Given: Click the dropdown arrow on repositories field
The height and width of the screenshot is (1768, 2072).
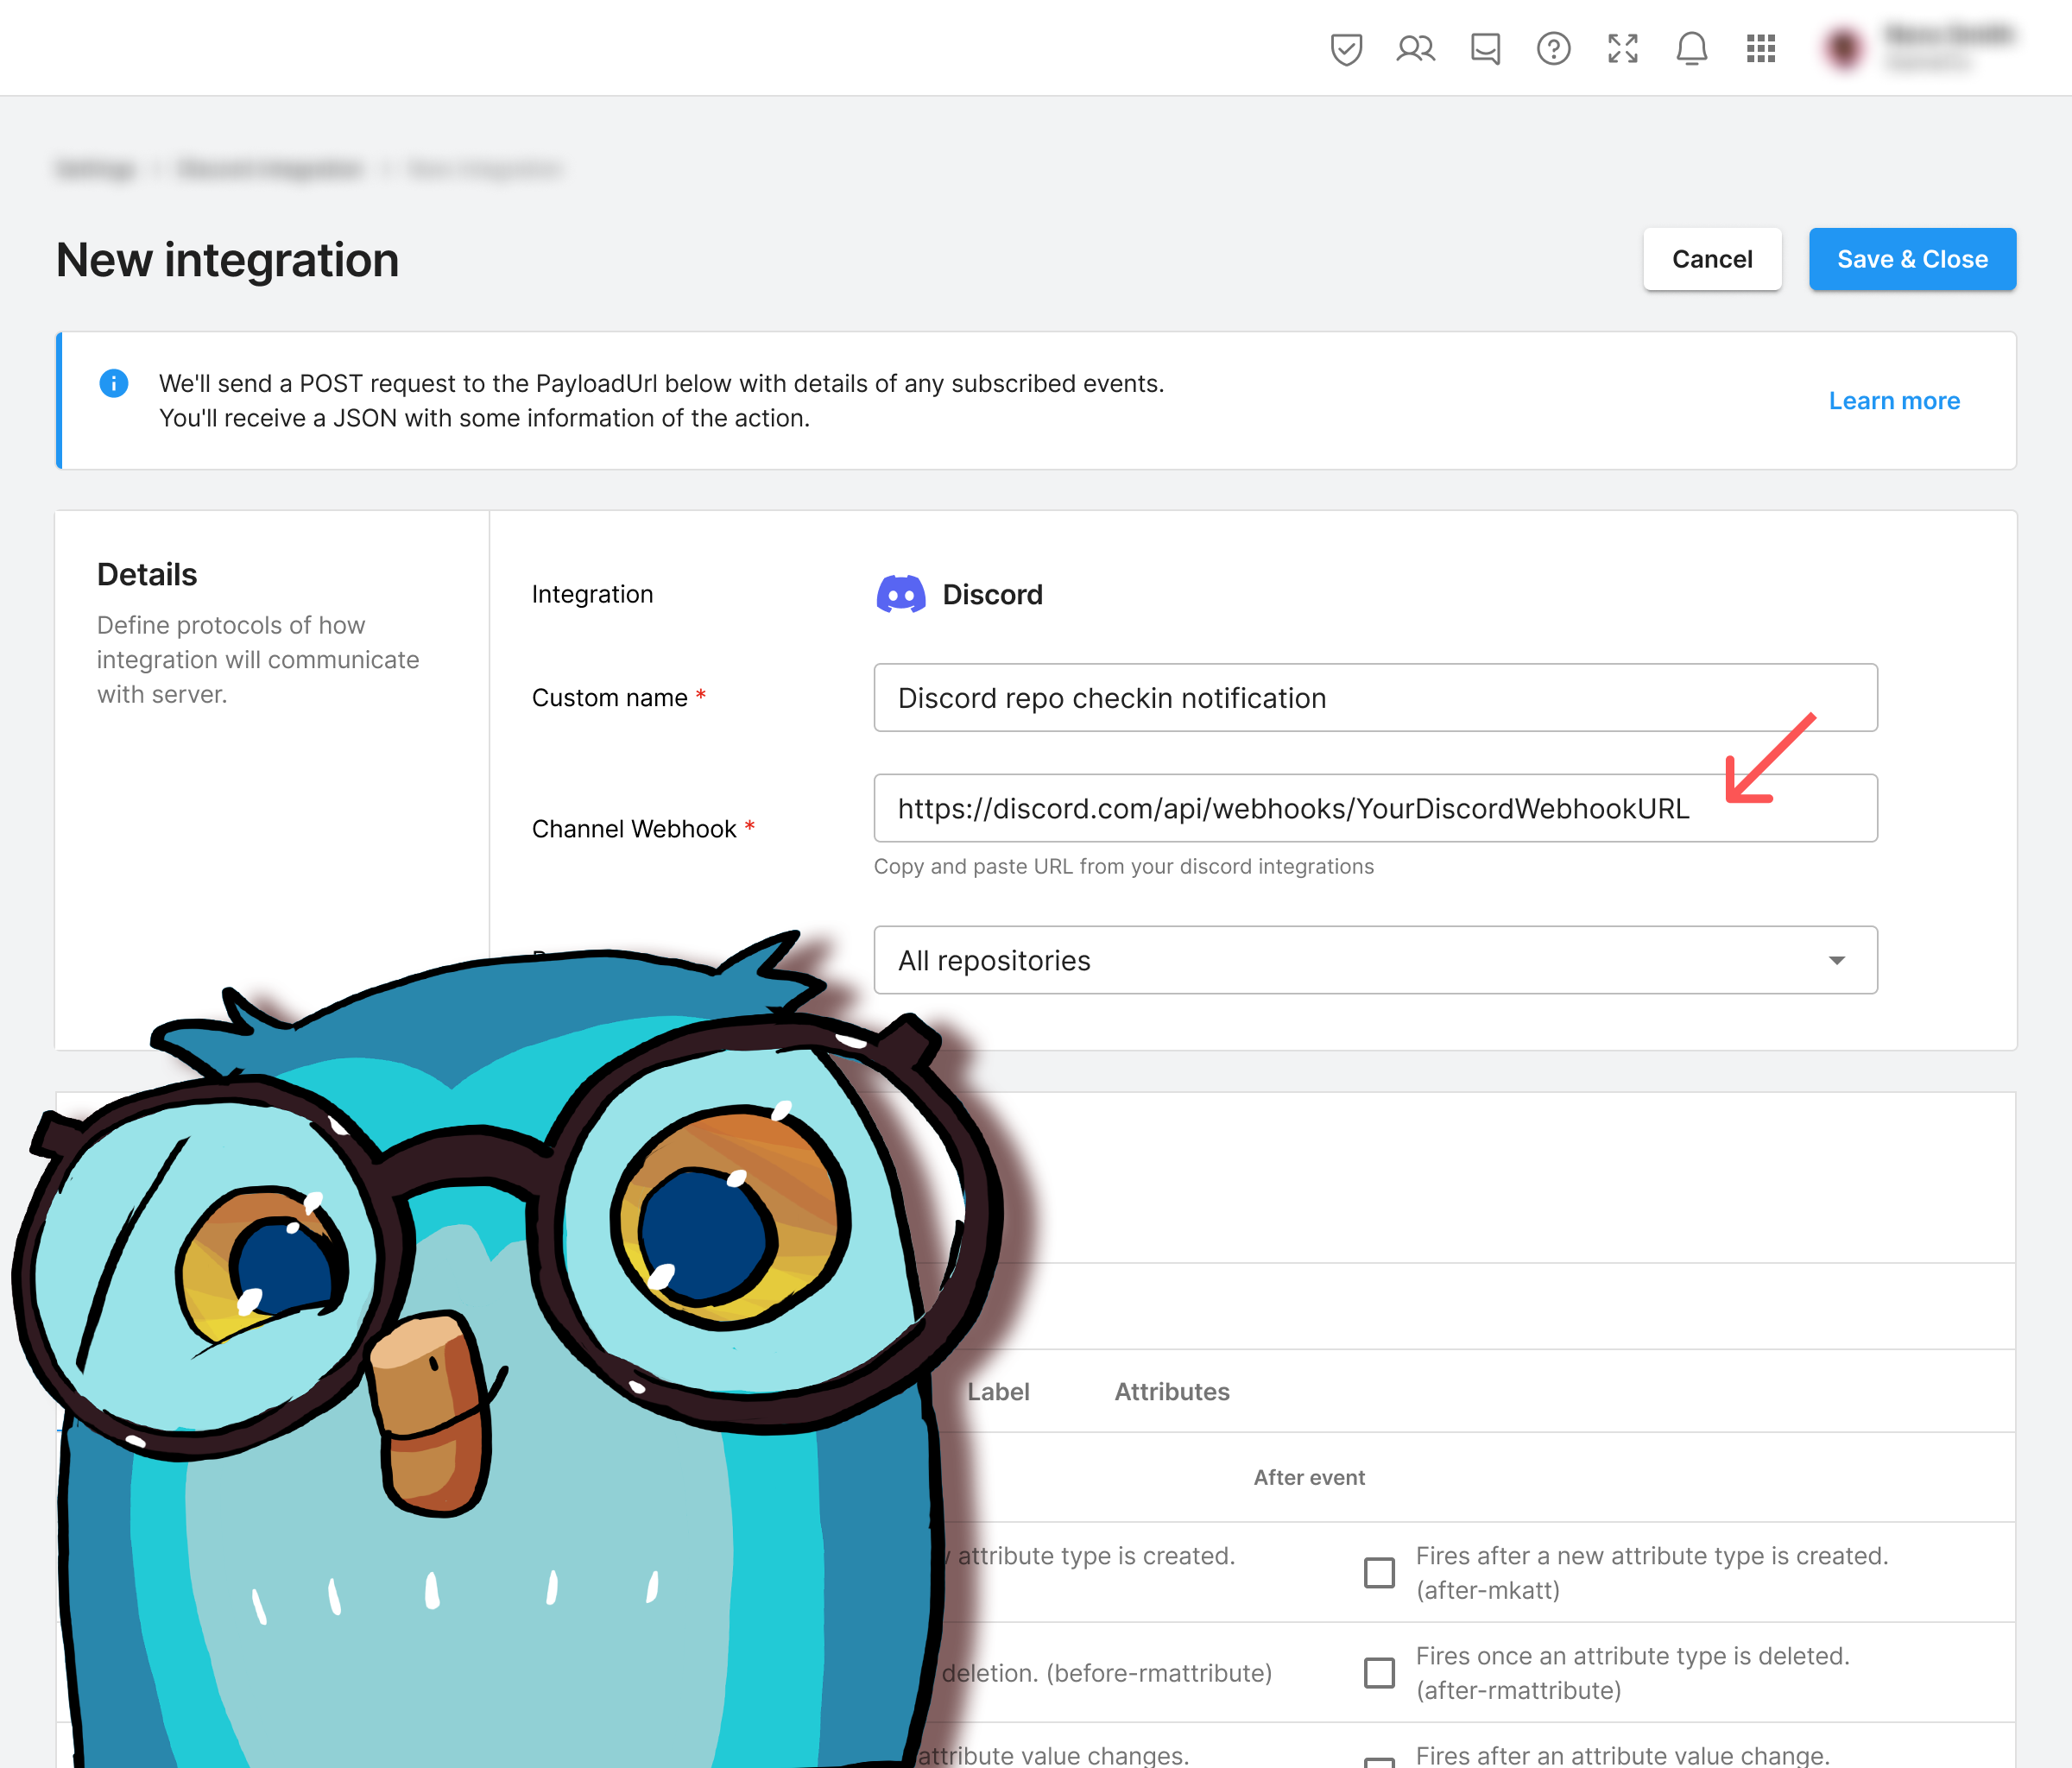Looking at the screenshot, I should (x=1836, y=960).
